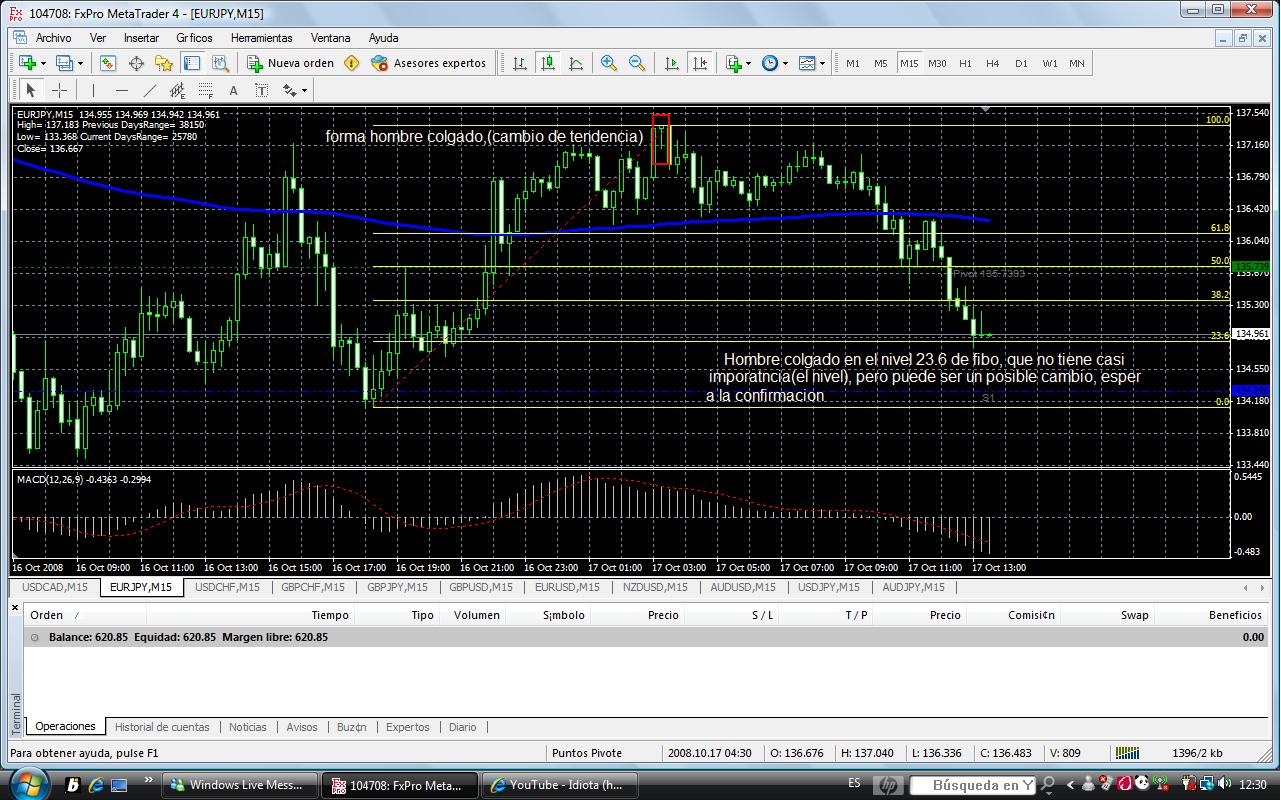Screen dimensions: 1281x800
Task: Toggle chart auto scroll button
Action: [x=672, y=63]
